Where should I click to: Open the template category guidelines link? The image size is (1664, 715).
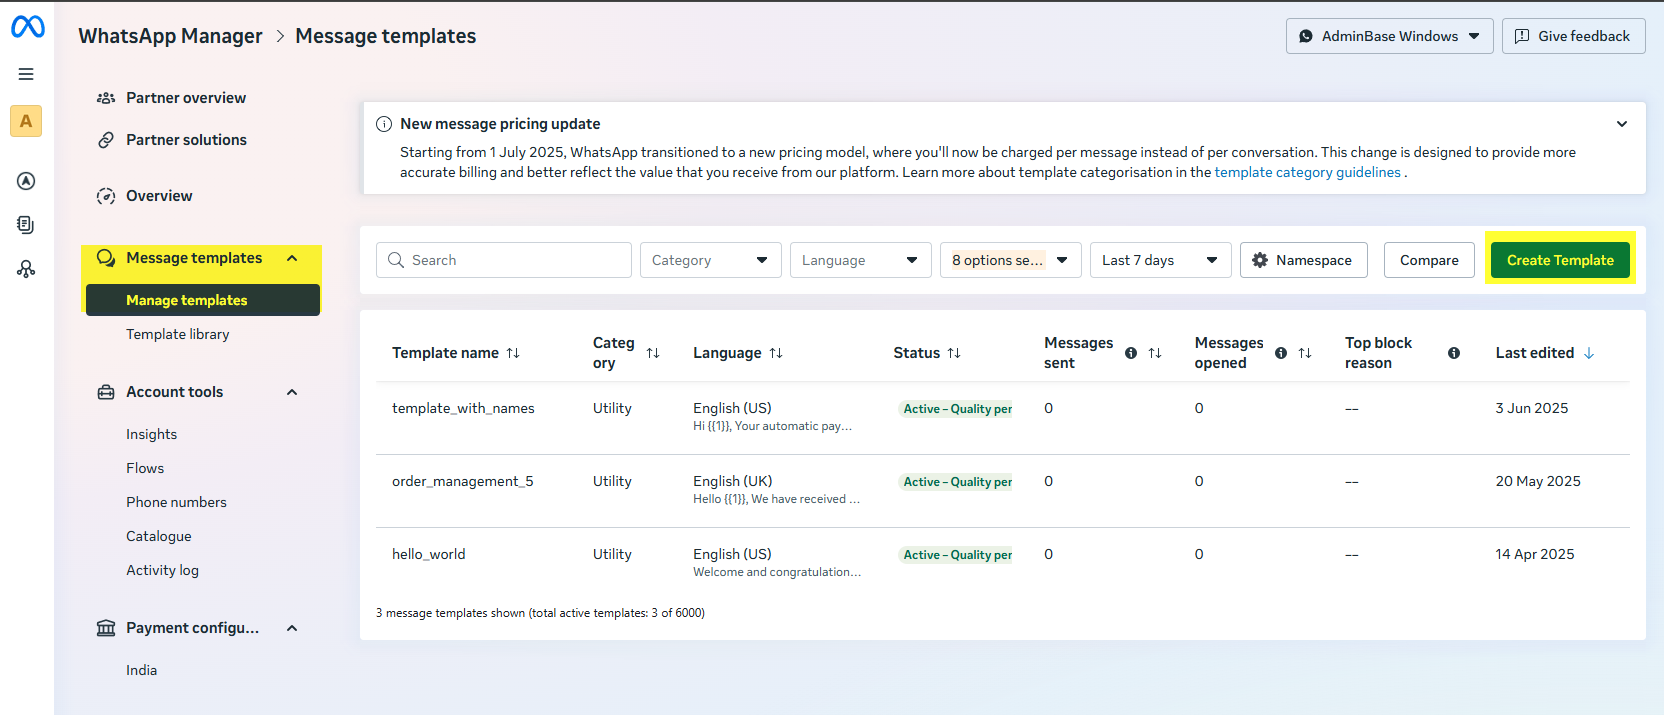(x=1307, y=172)
